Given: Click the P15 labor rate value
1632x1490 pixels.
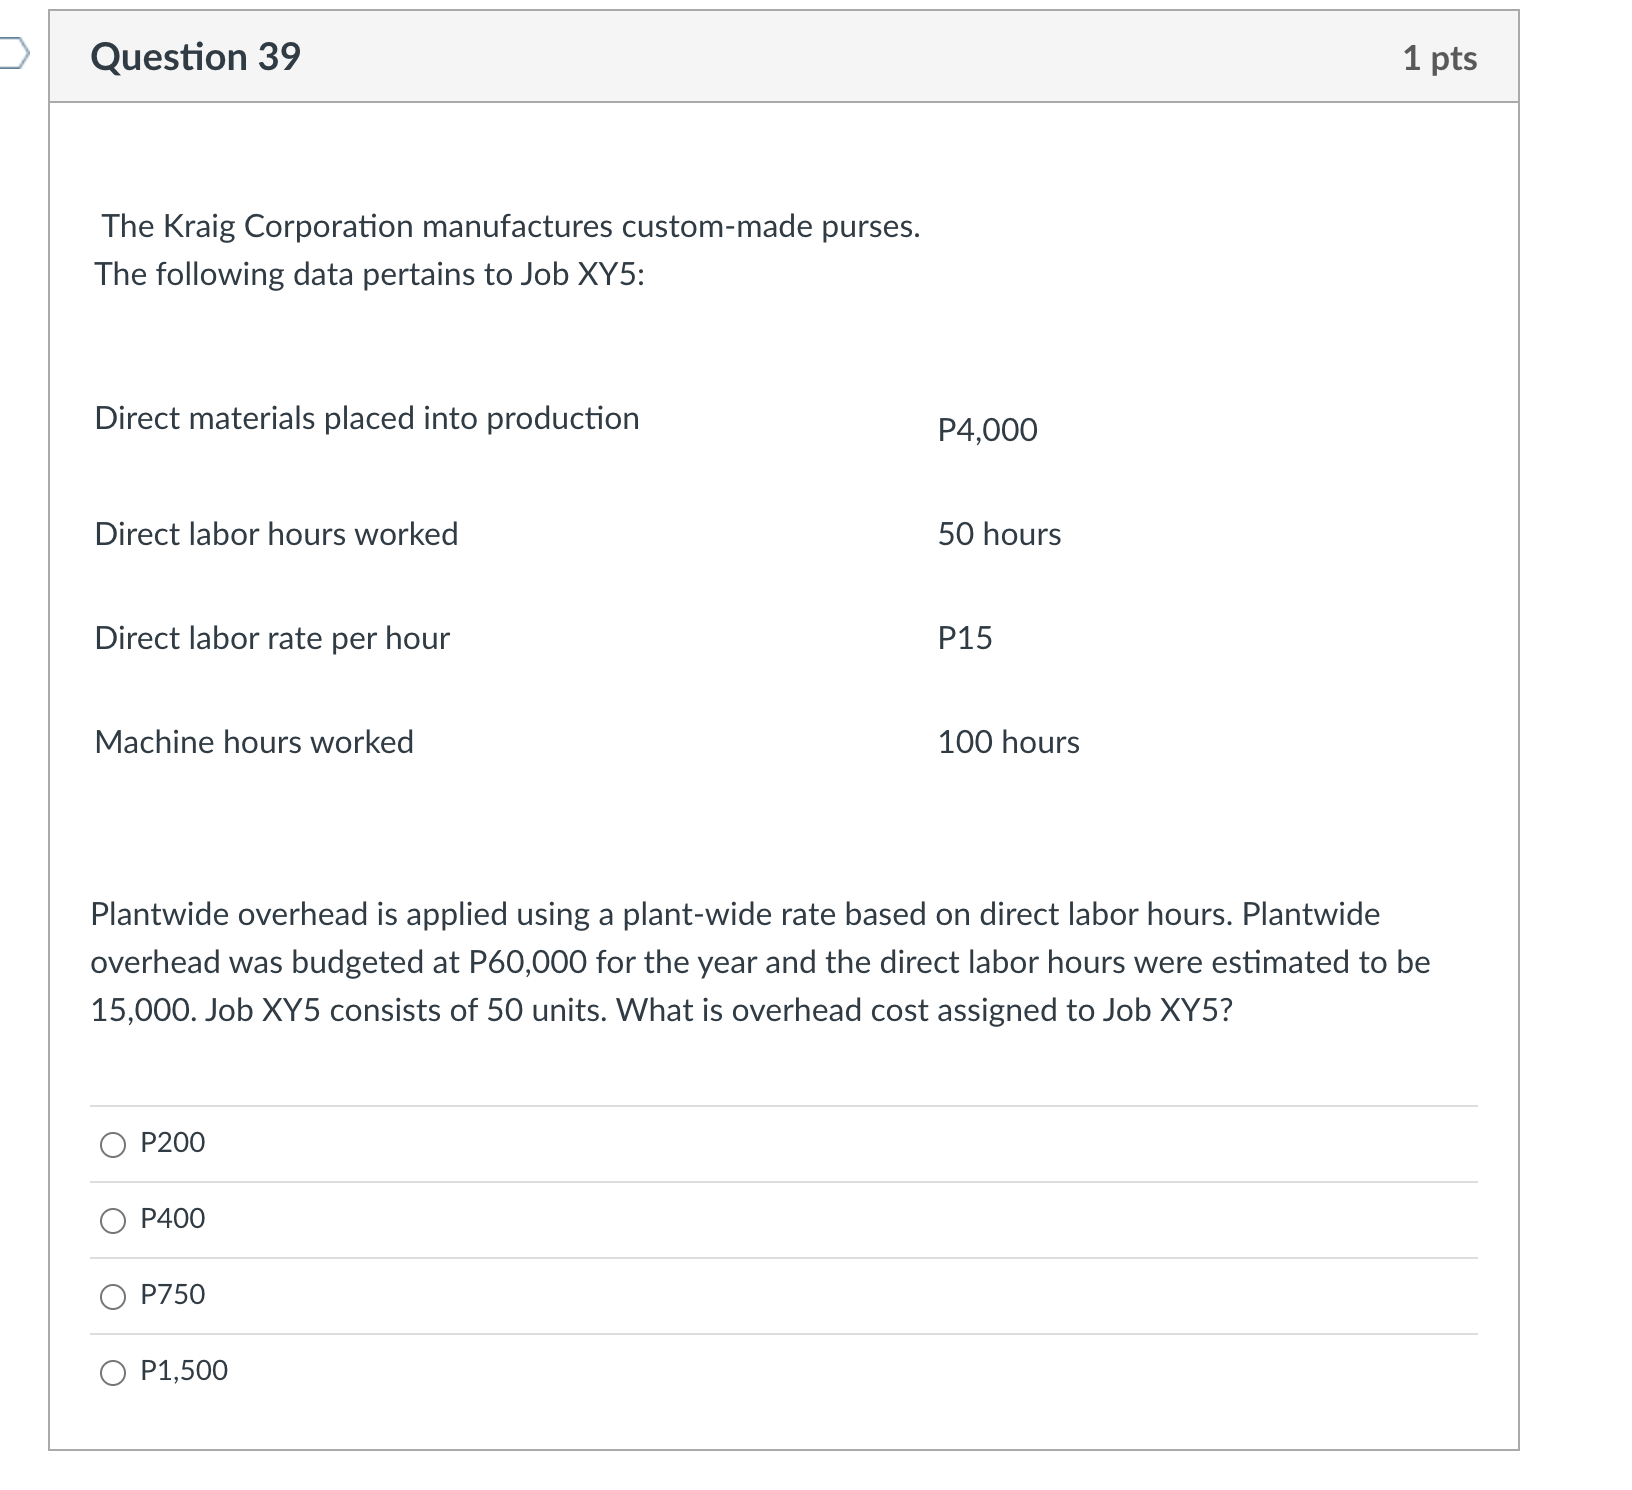Looking at the screenshot, I should (x=965, y=638).
